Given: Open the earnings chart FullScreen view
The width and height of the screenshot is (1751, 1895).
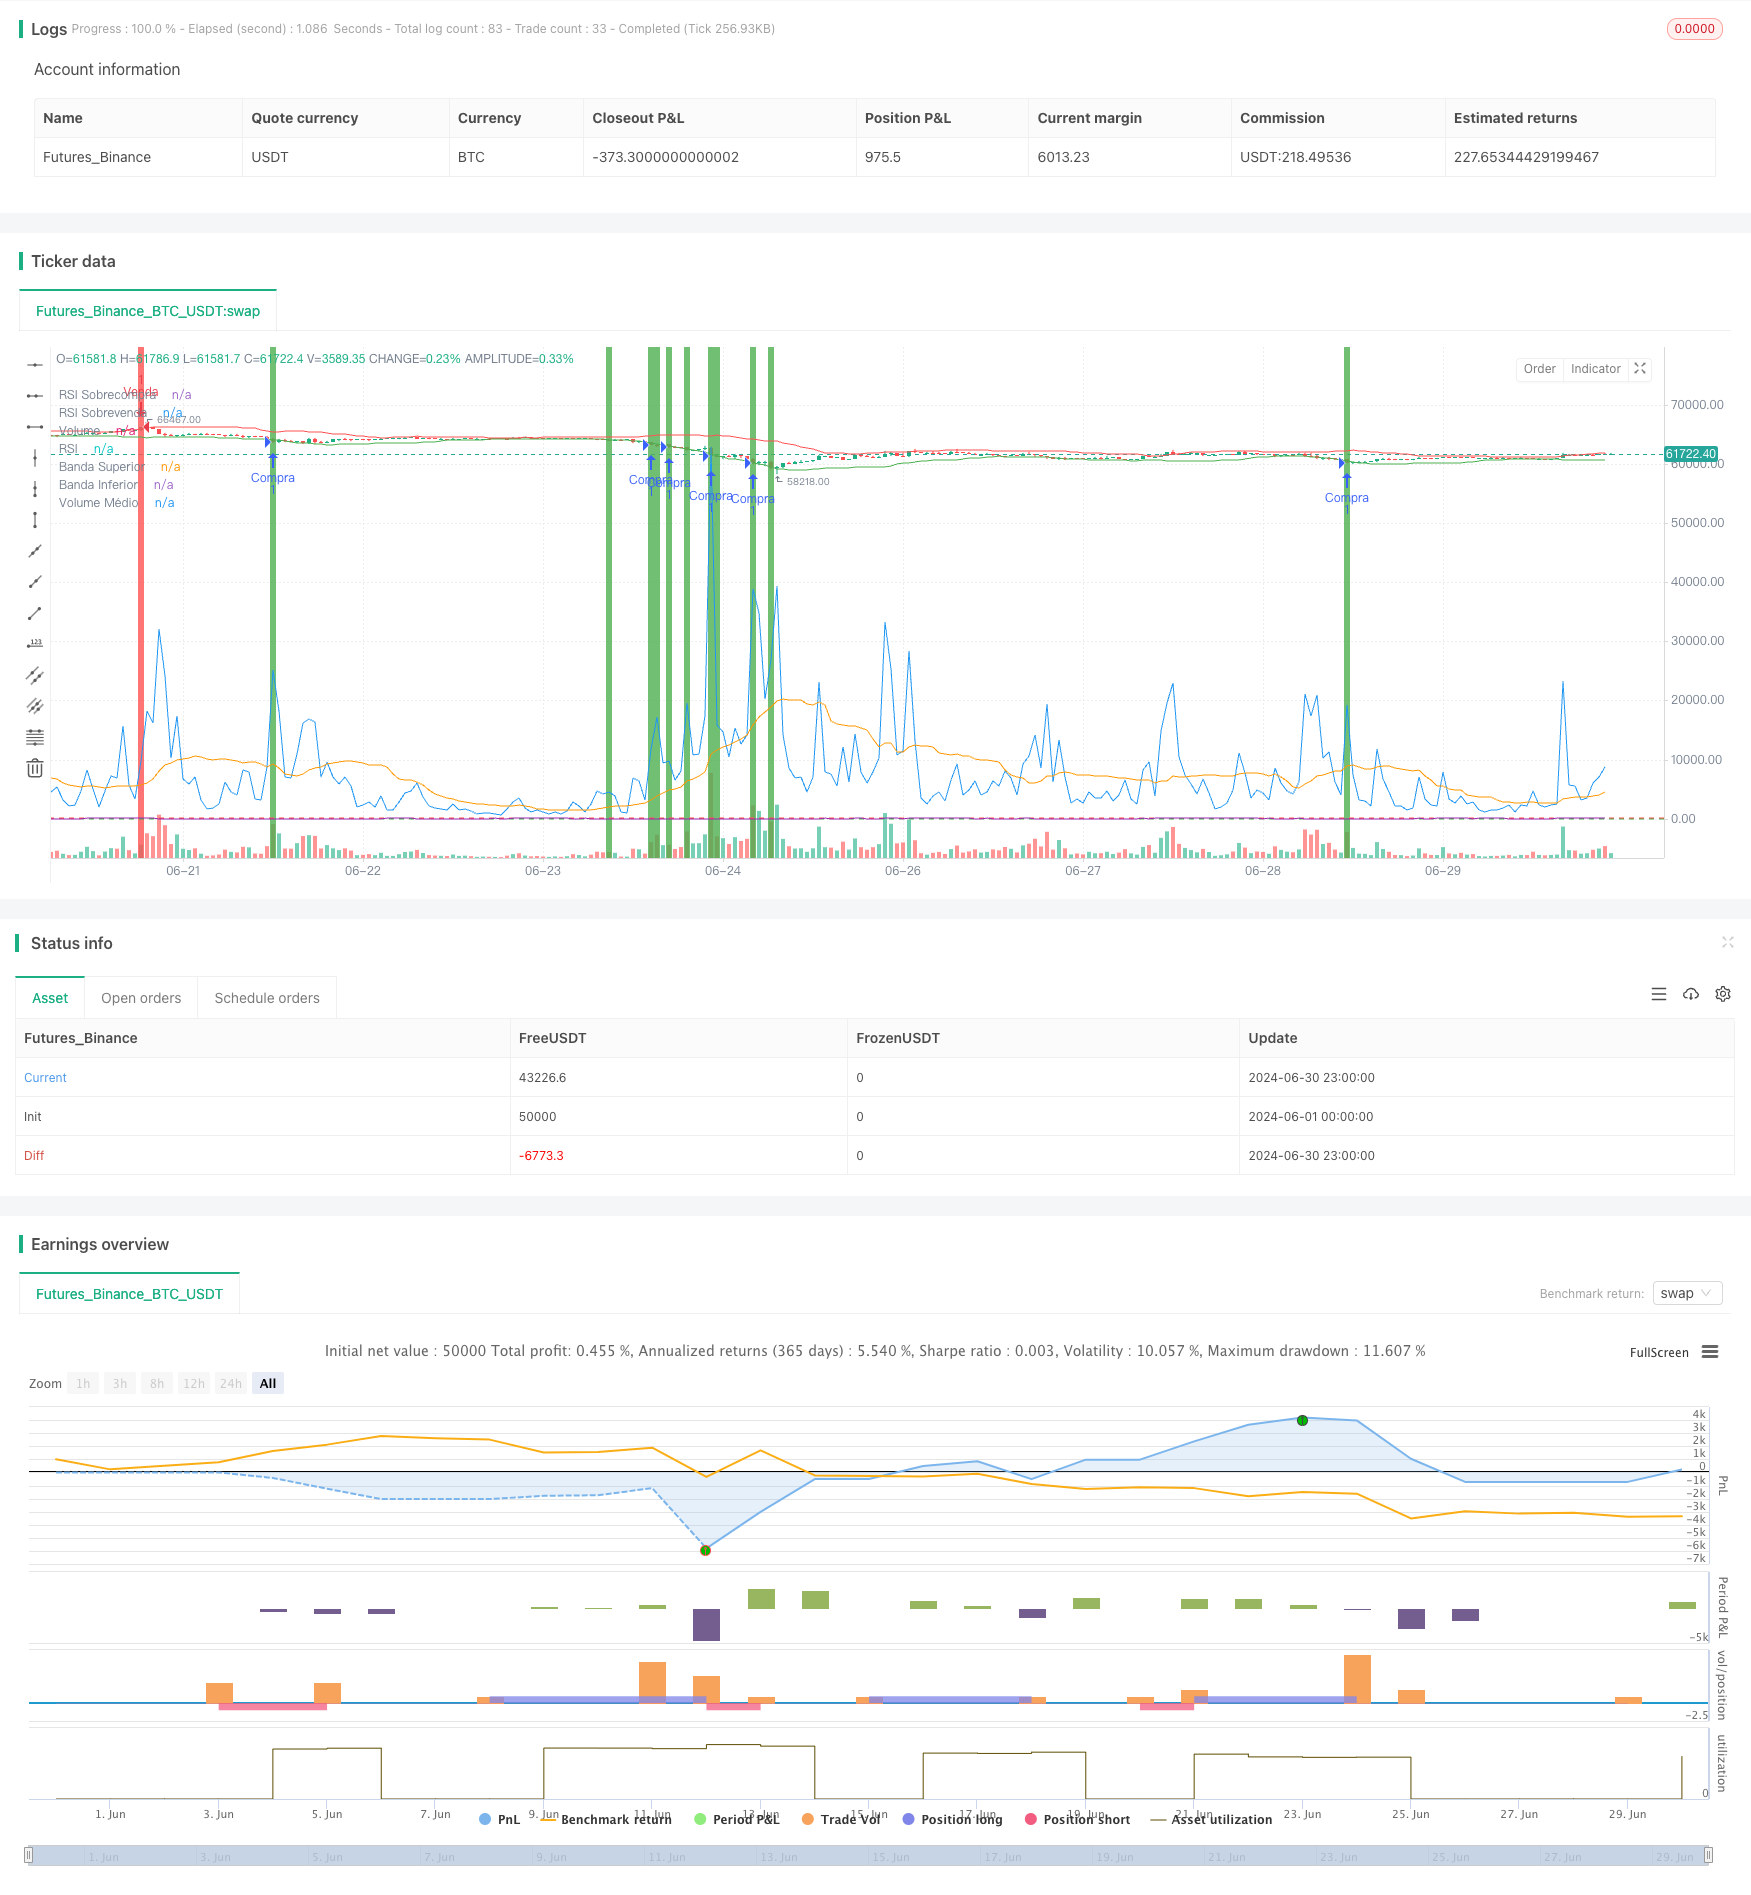Looking at the screenshot, I should (x=1659, y=1352).
